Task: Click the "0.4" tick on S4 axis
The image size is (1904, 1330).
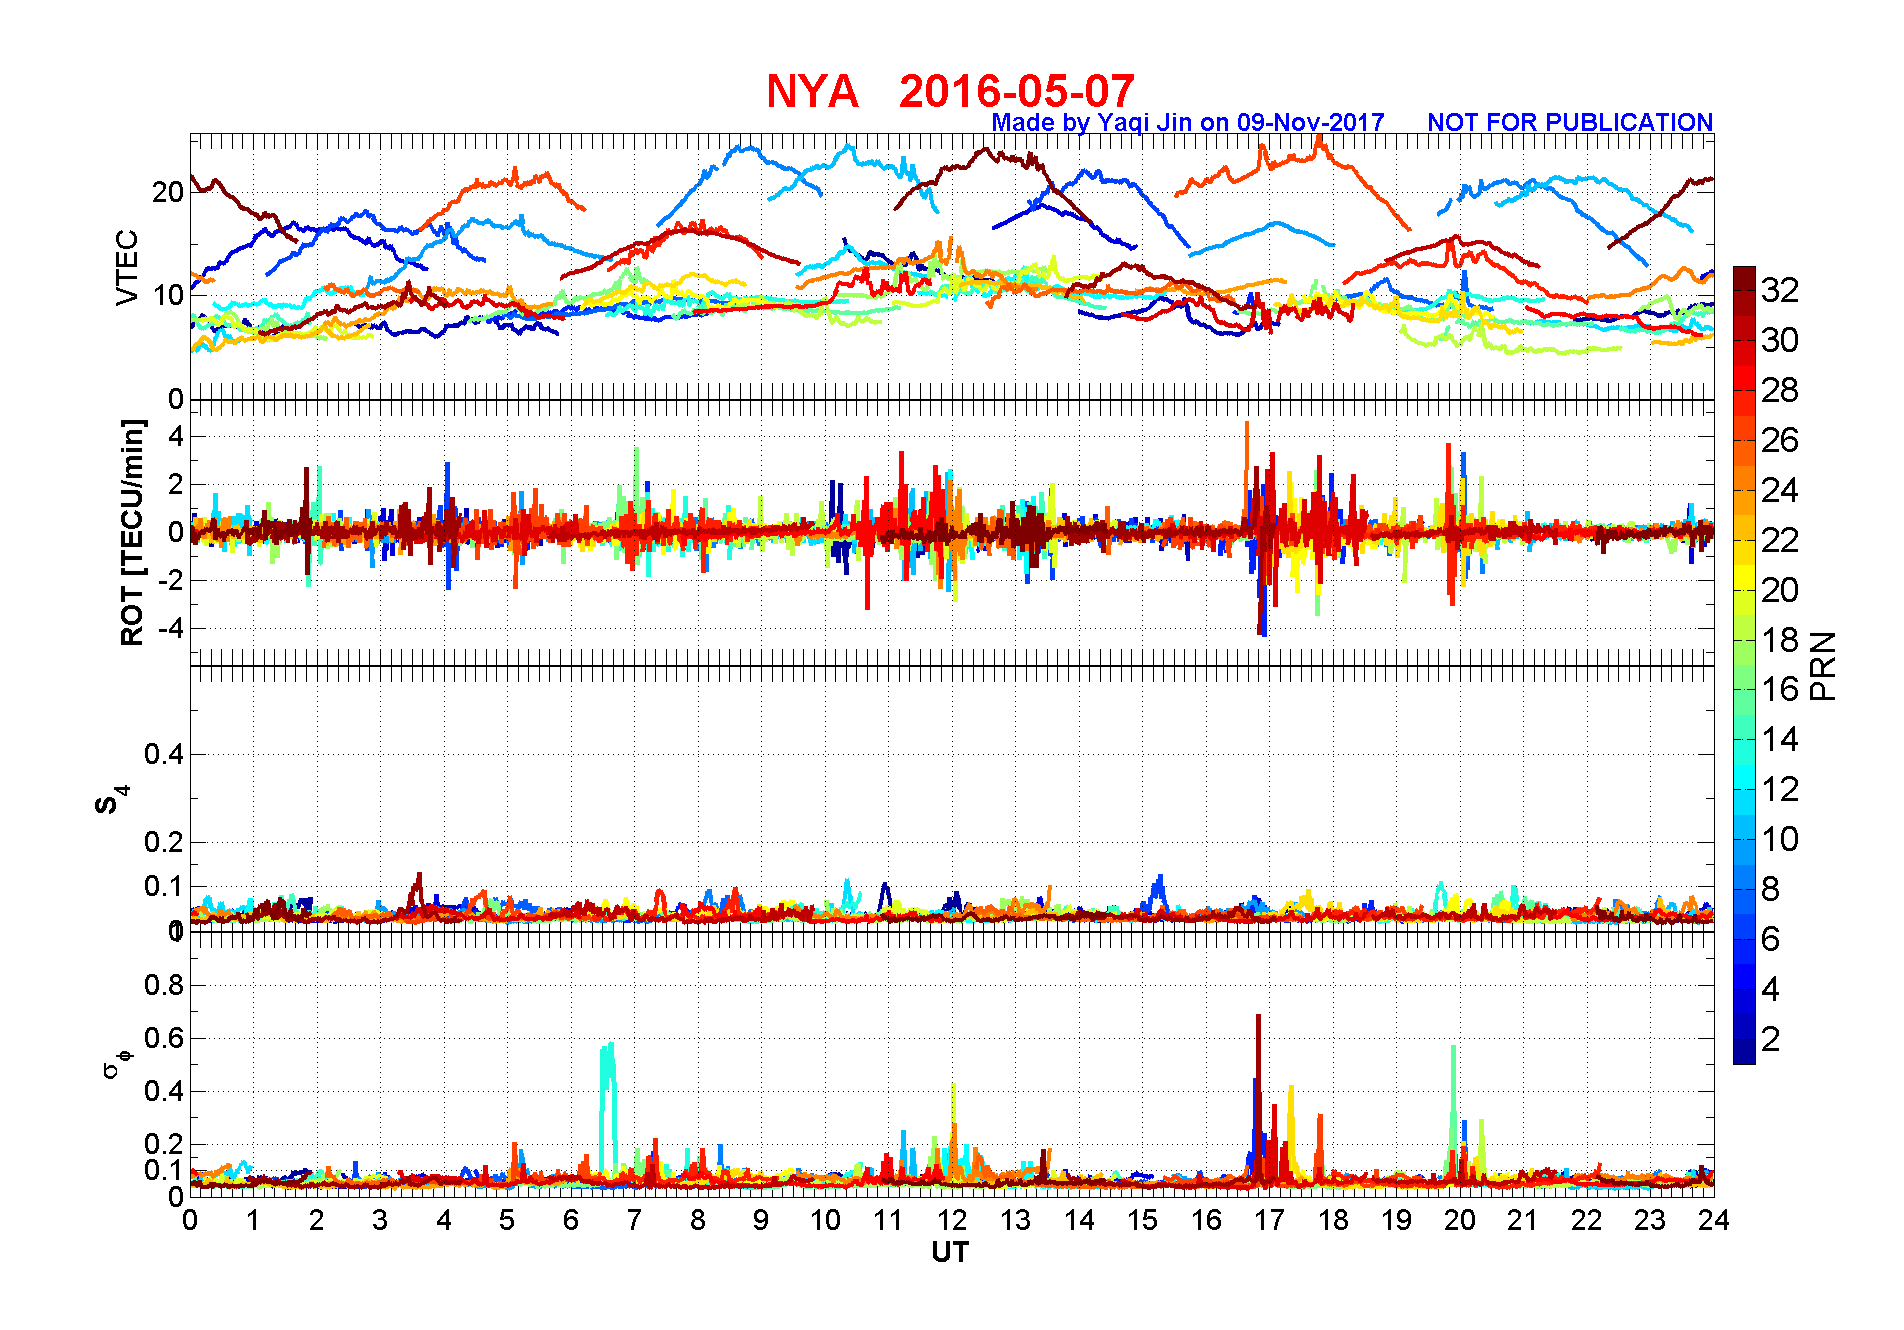Action: (164, 754)
